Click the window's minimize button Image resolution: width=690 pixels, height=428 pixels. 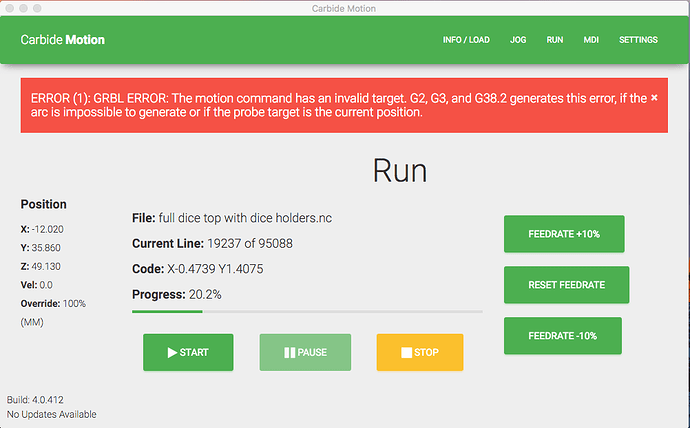click(x=23, y=8)
